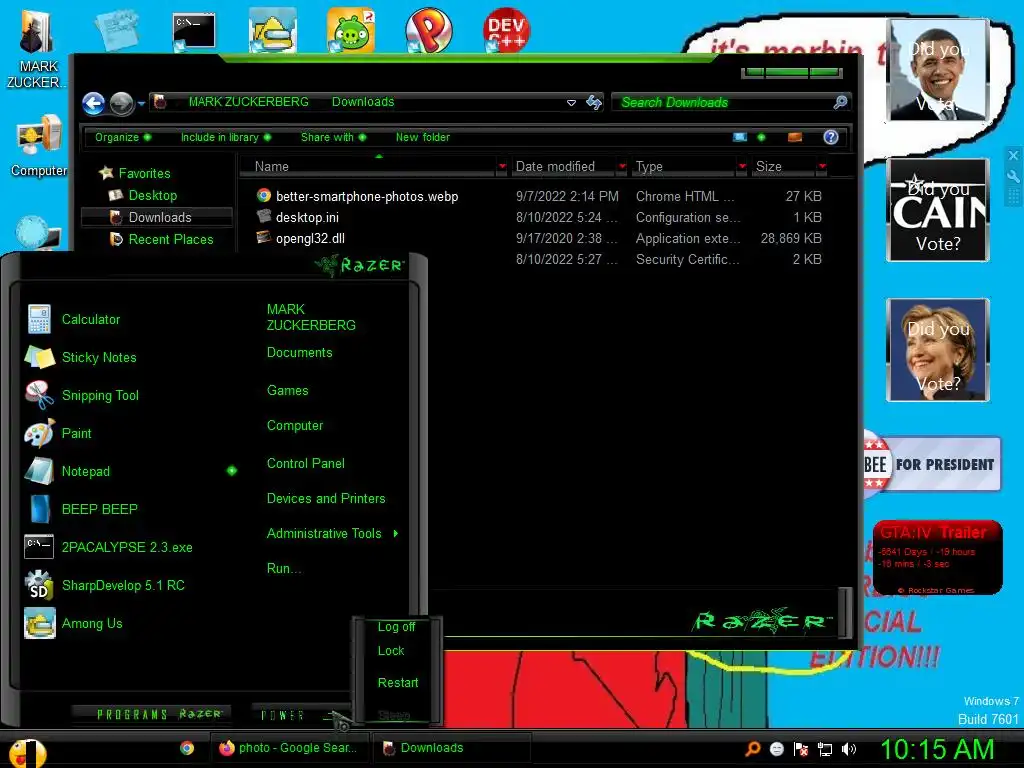Open the Date modified column filter dropdown
1024x768 pixels.
click(x=622, y=167)
